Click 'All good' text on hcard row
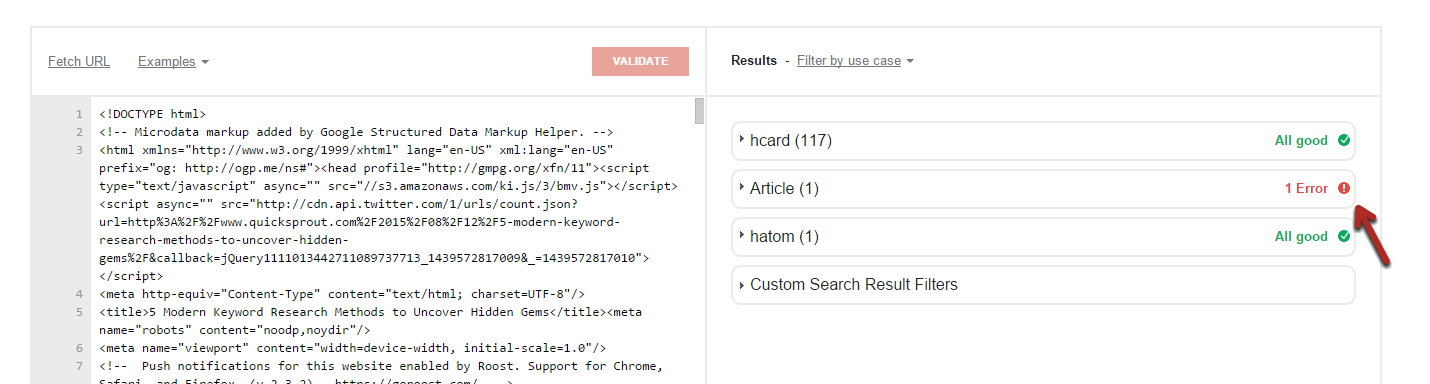The width and height of the screenshot is (1430, 384). tap(1301, 140)
